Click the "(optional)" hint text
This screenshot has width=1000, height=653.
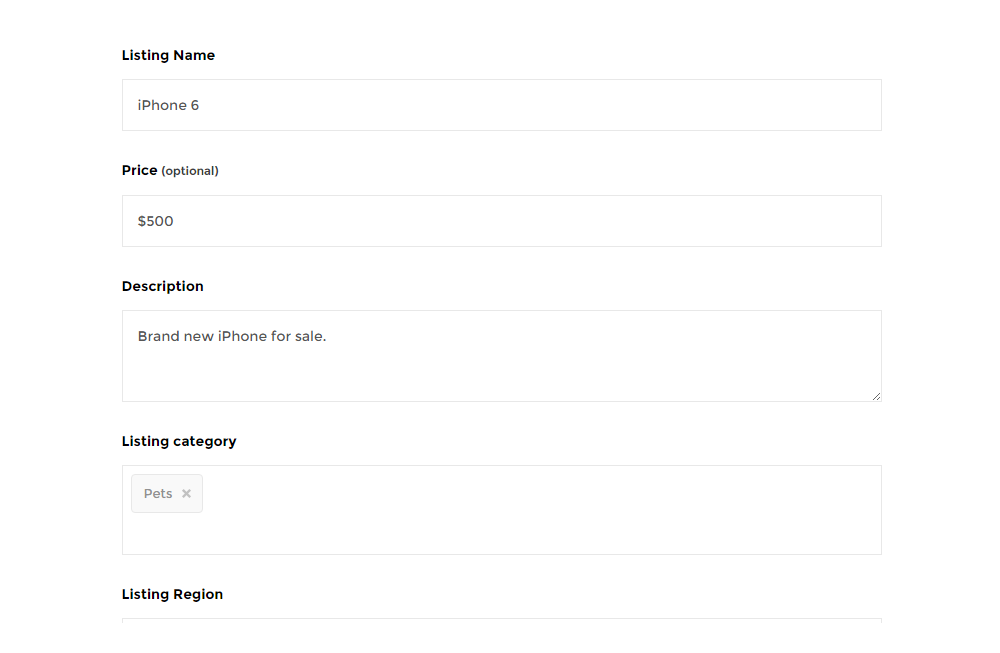(190, 171)
